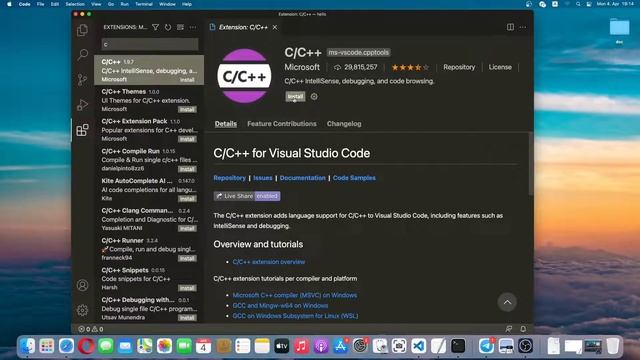Select the Extensions activity bar icon
640x360 pixels.
click(x=82, y=130)
